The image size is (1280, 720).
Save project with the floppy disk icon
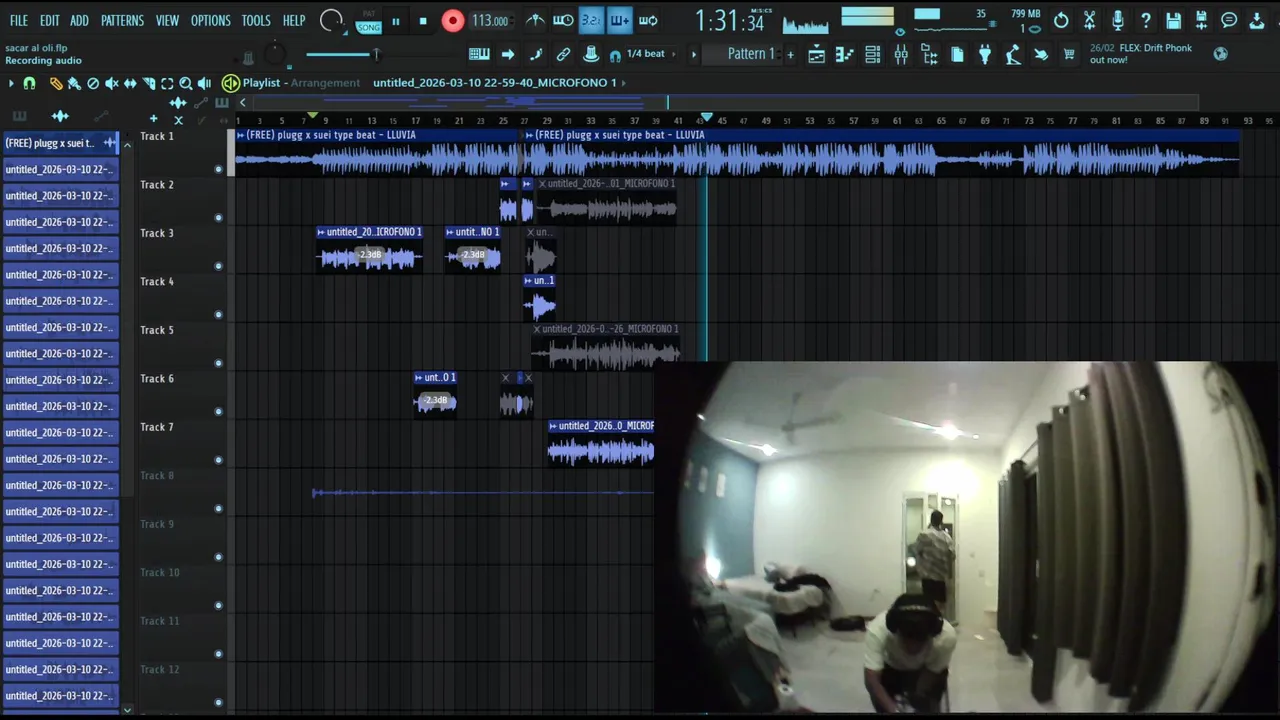[1173, 20]
